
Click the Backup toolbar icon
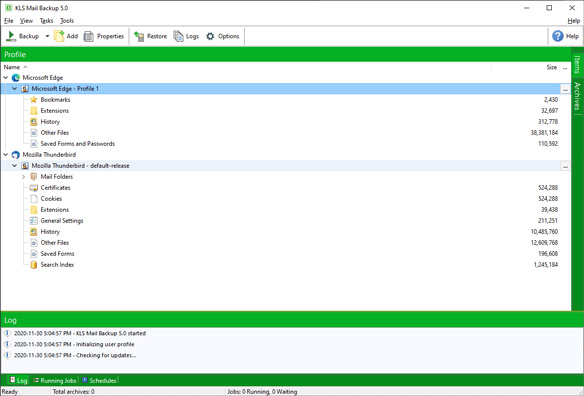[11, 36]
